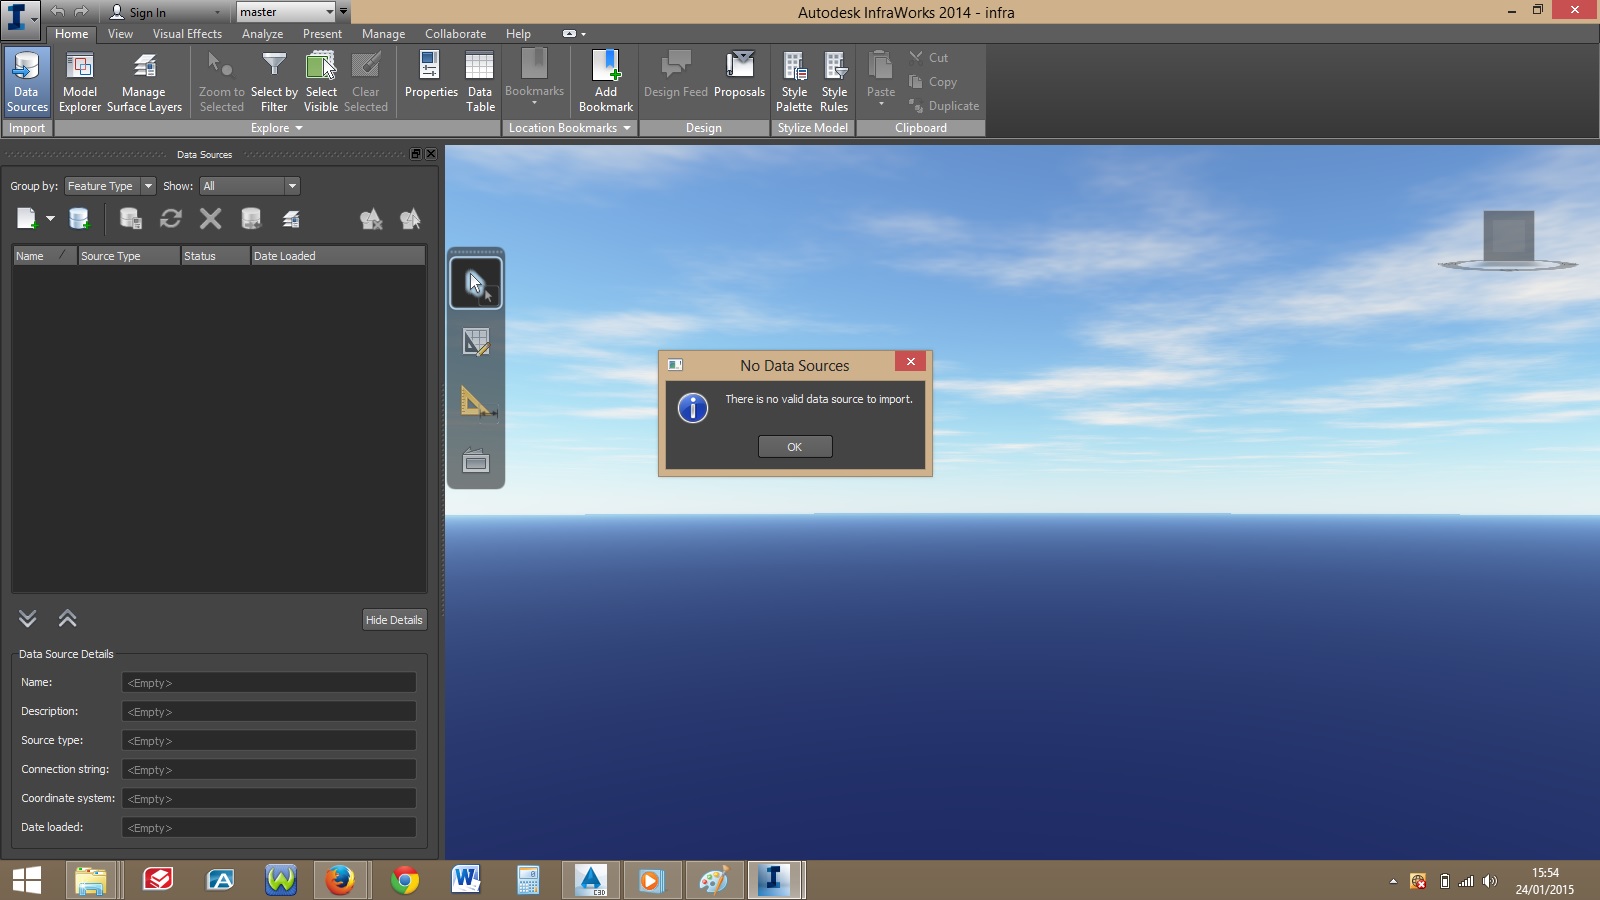Screen dimensions: 1600x900
Task: Close the Data Sources panel
Action: point(431,154)
